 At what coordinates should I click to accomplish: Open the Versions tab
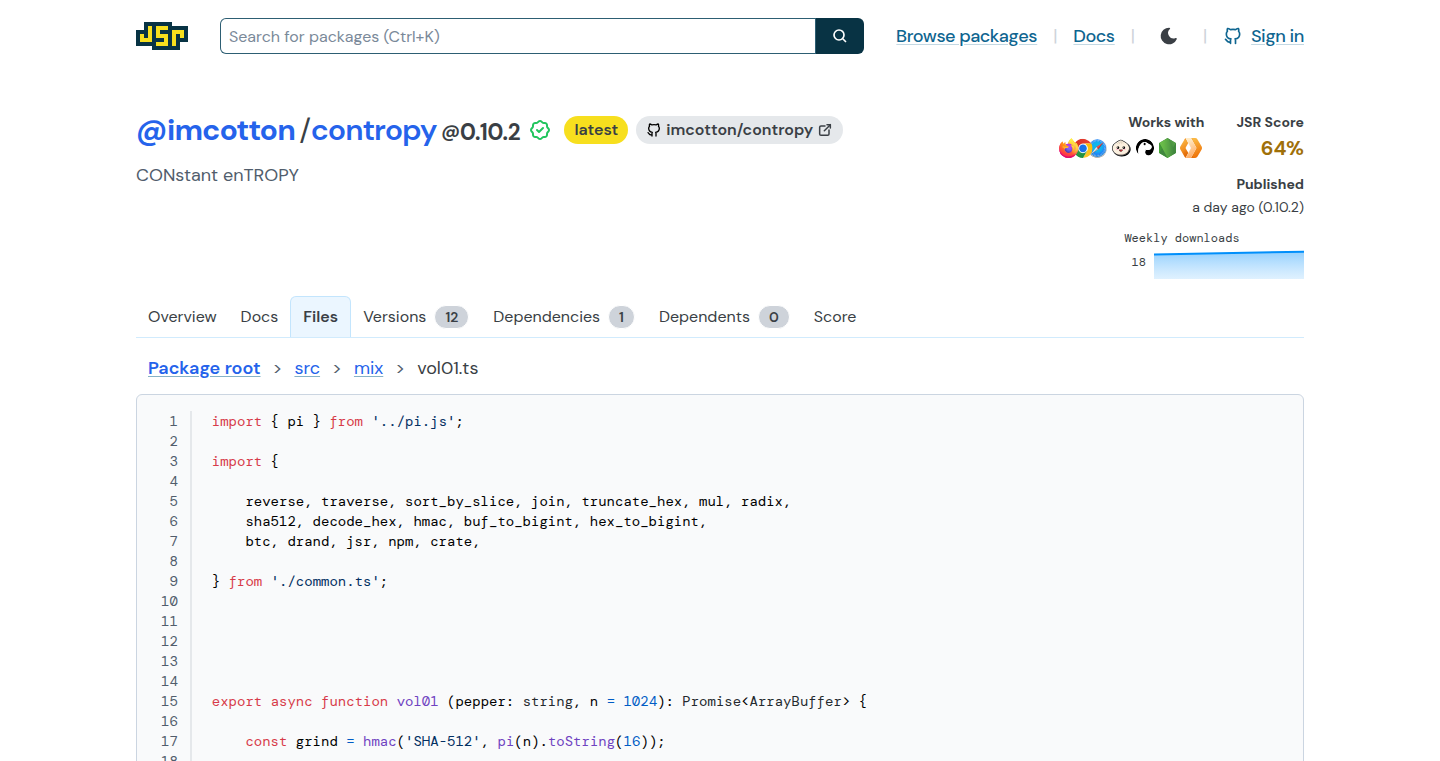tap(415, 317)
